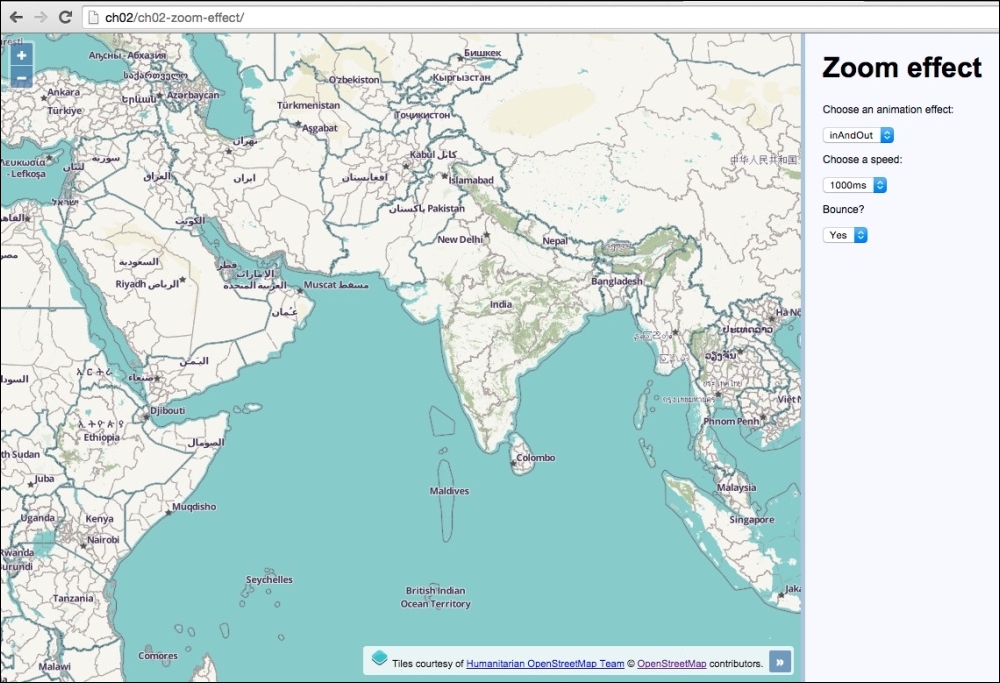Click the Türkiye map label
The width and height of the screenshot is (1000, 683).
tap(64, 111)
